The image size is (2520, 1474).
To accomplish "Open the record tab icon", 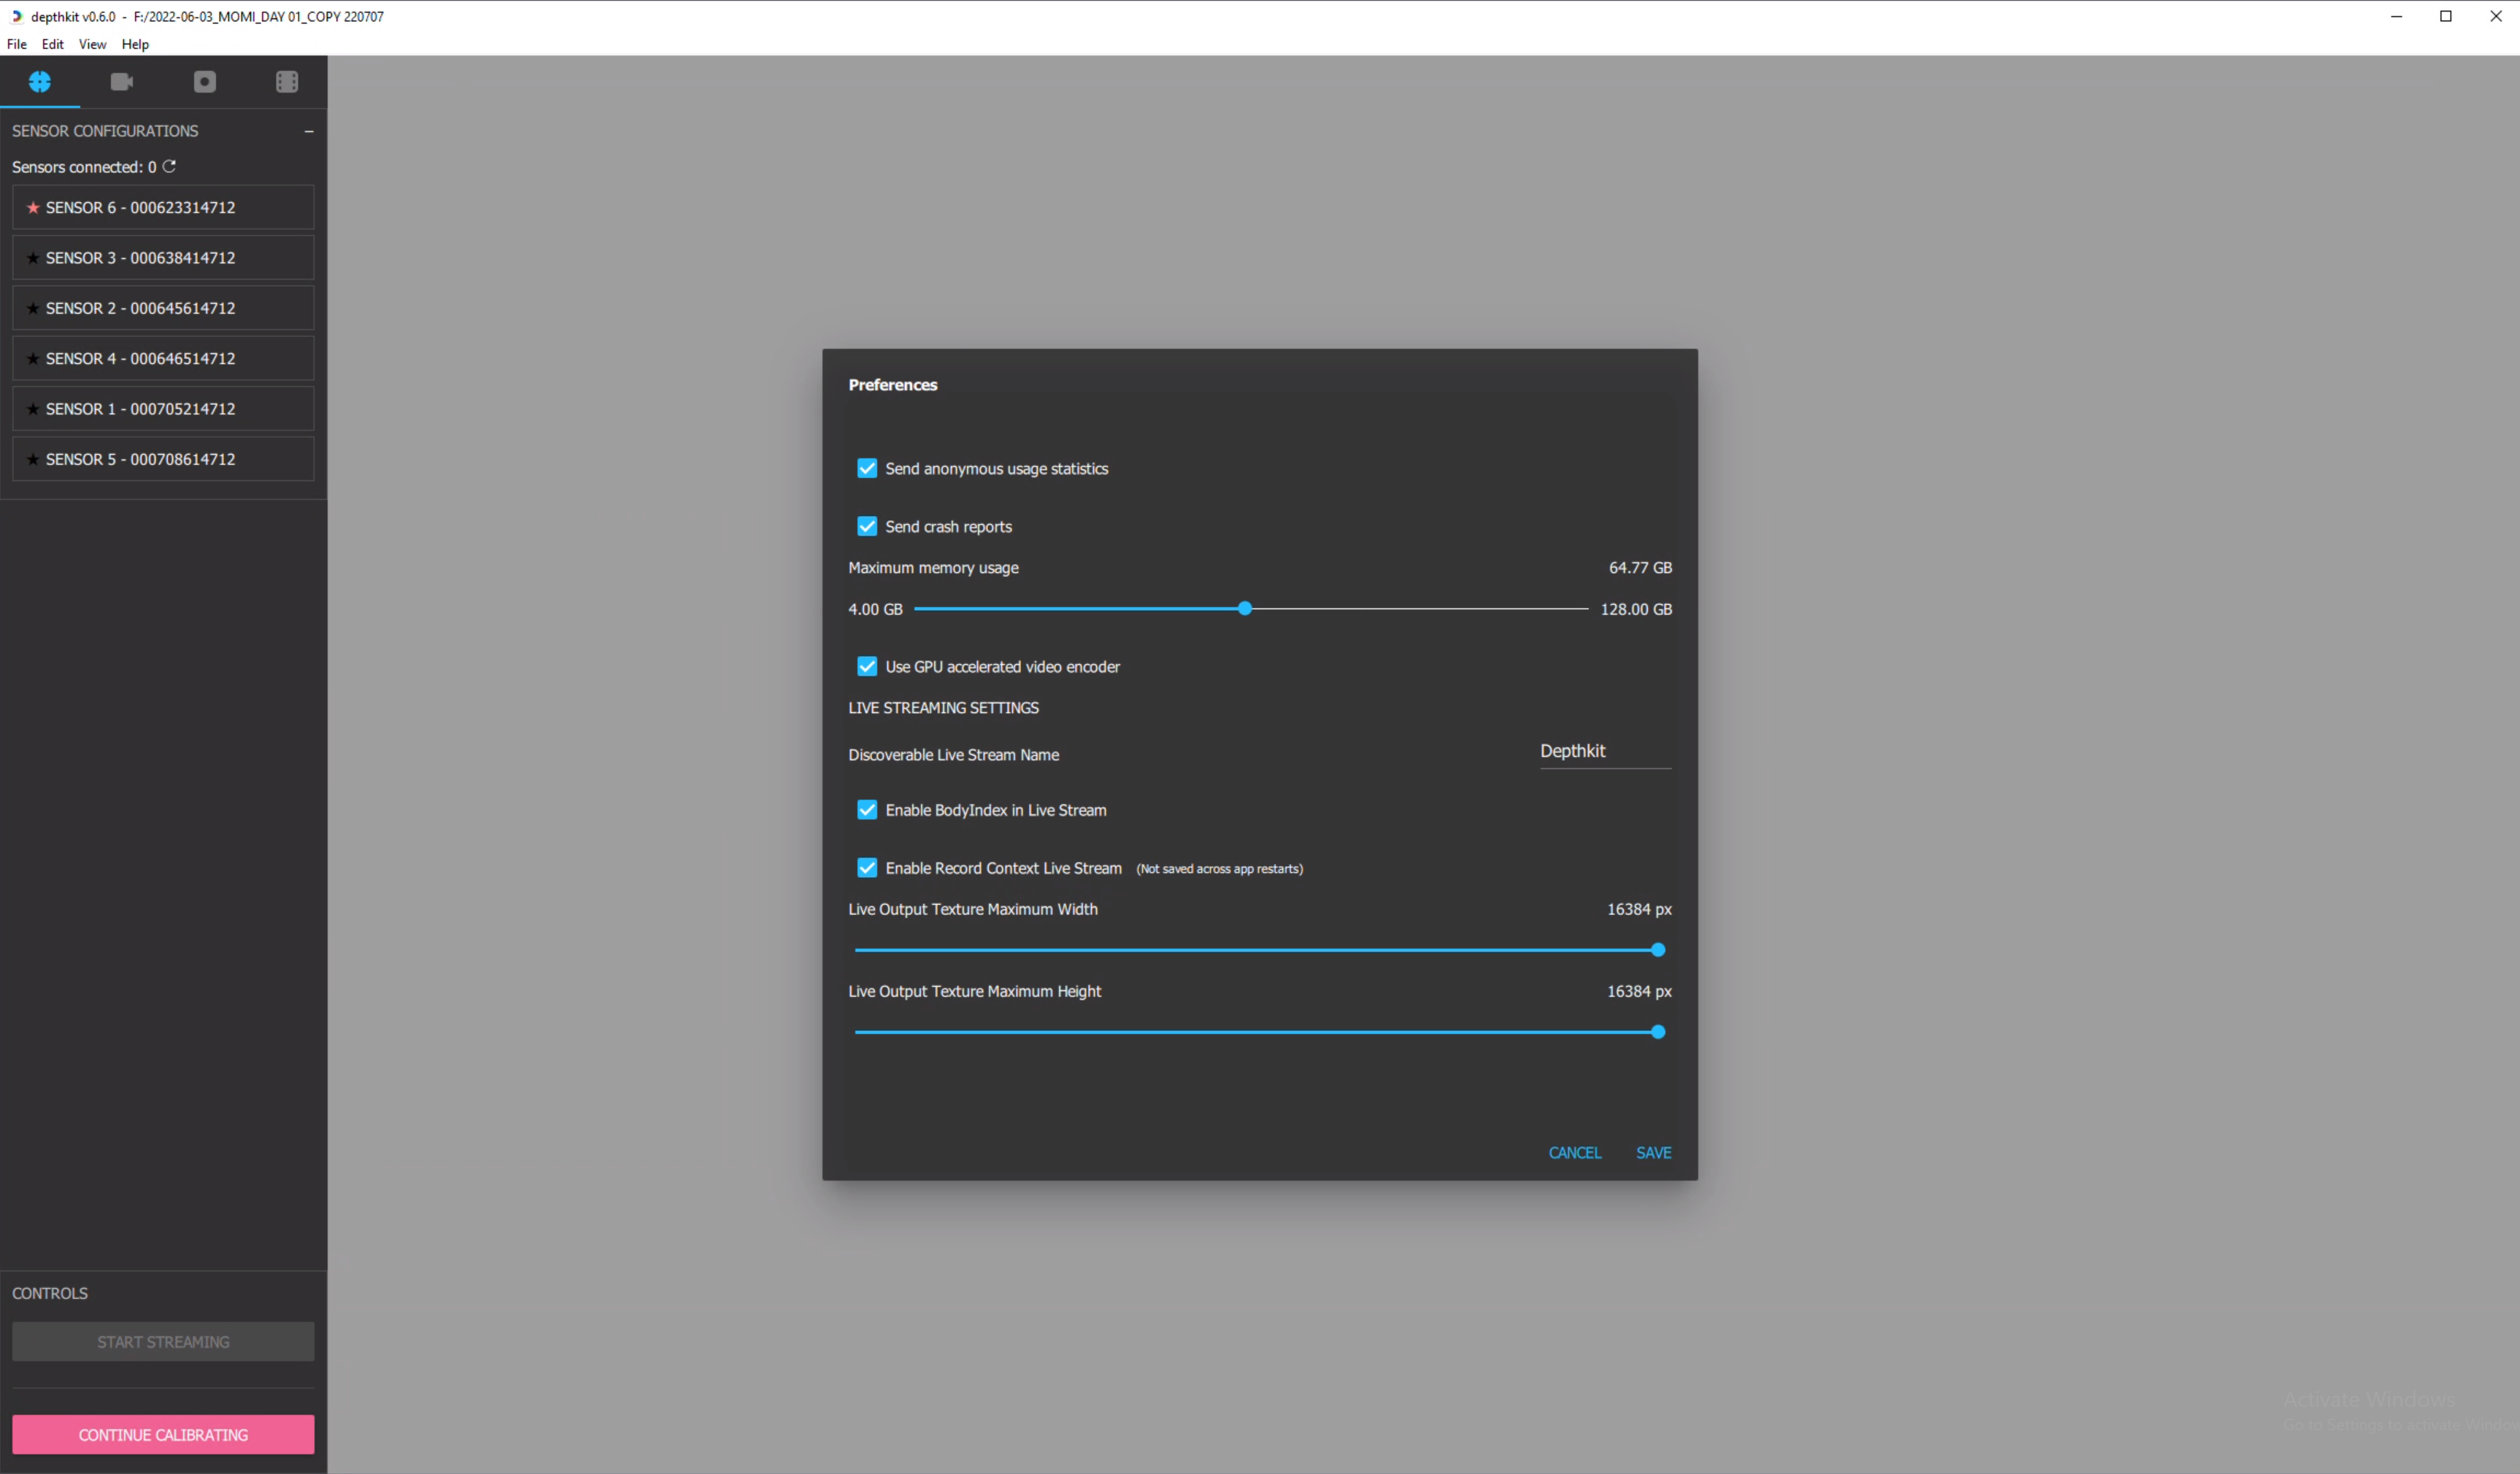I will [205, 82].
